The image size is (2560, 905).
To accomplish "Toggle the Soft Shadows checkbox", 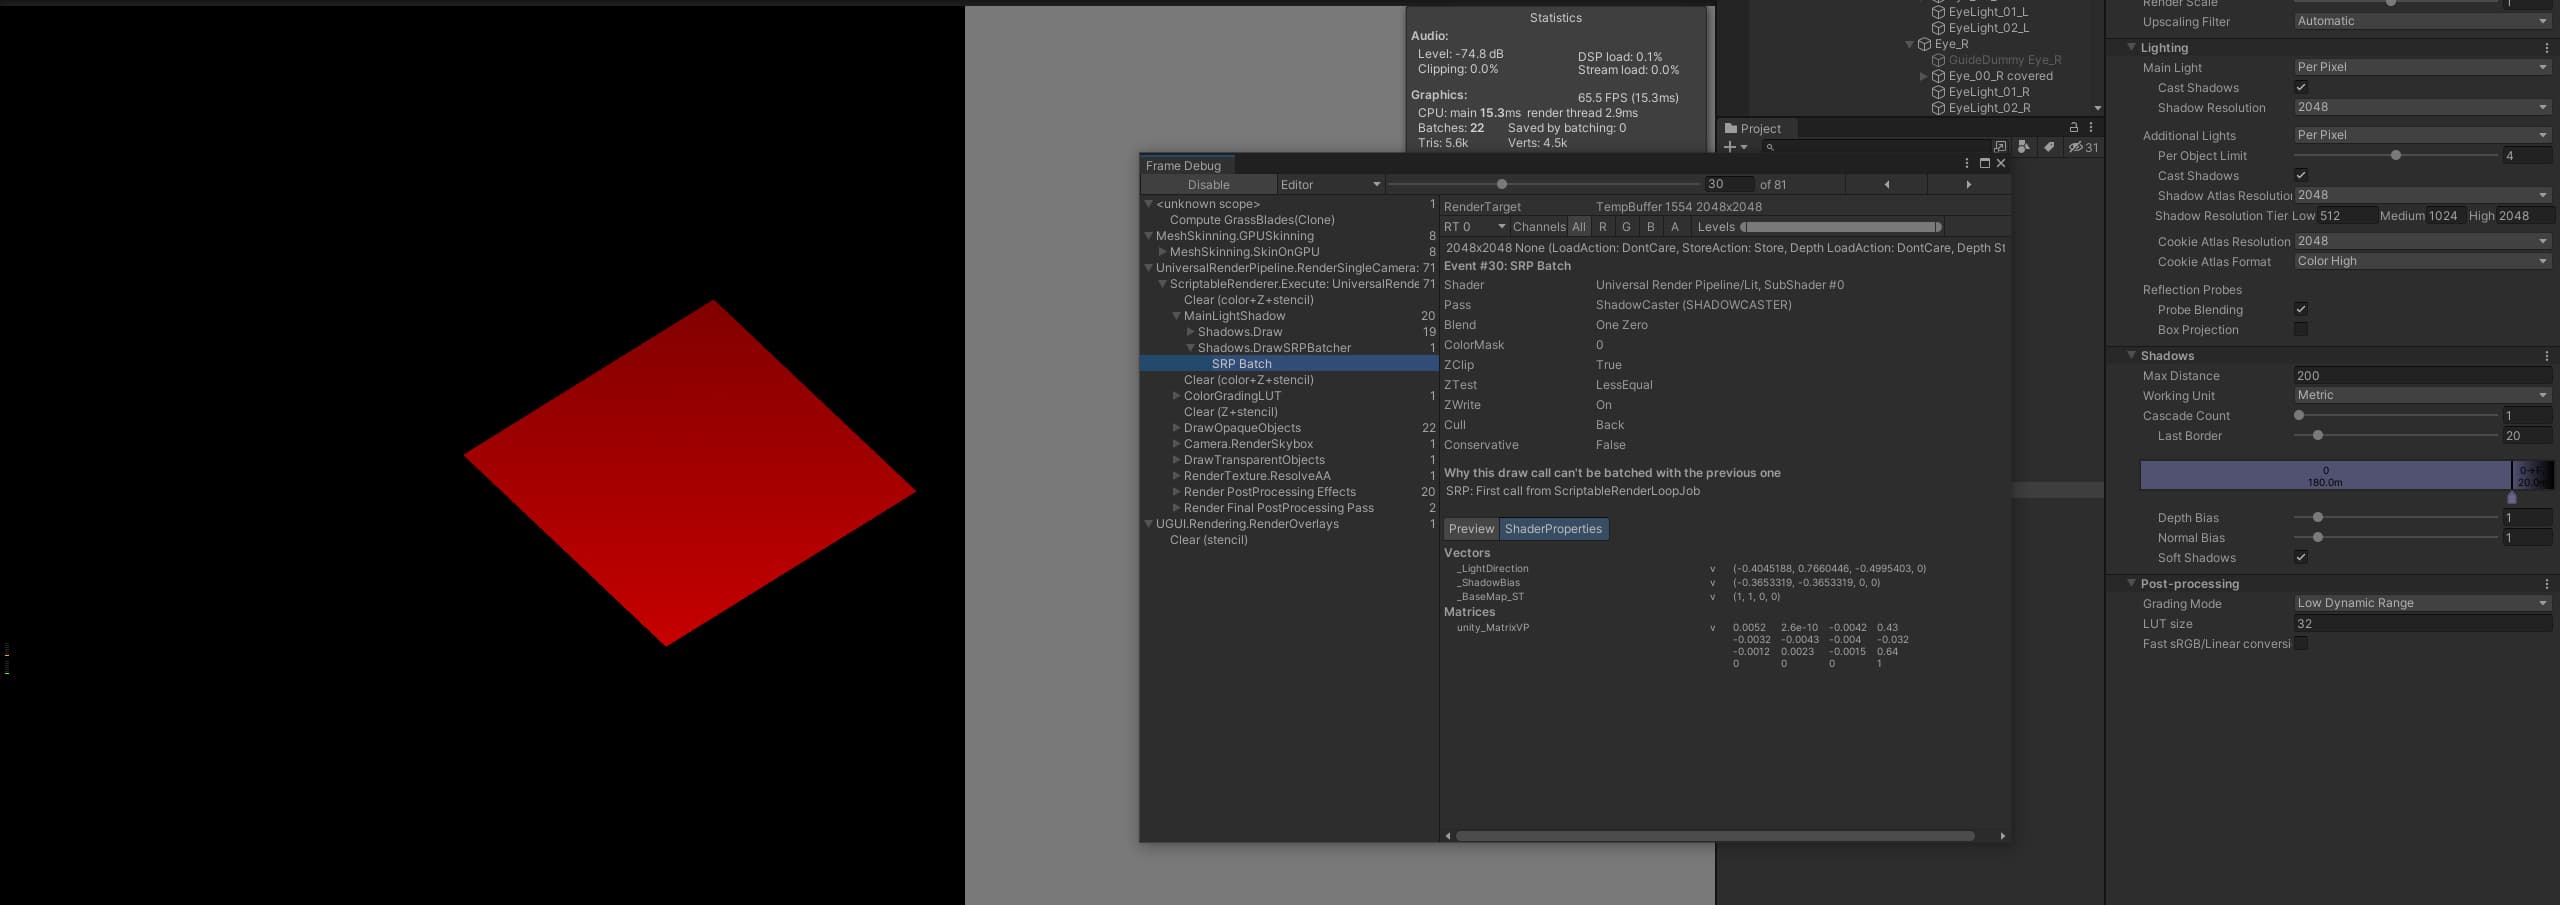I will (2301, 557).
